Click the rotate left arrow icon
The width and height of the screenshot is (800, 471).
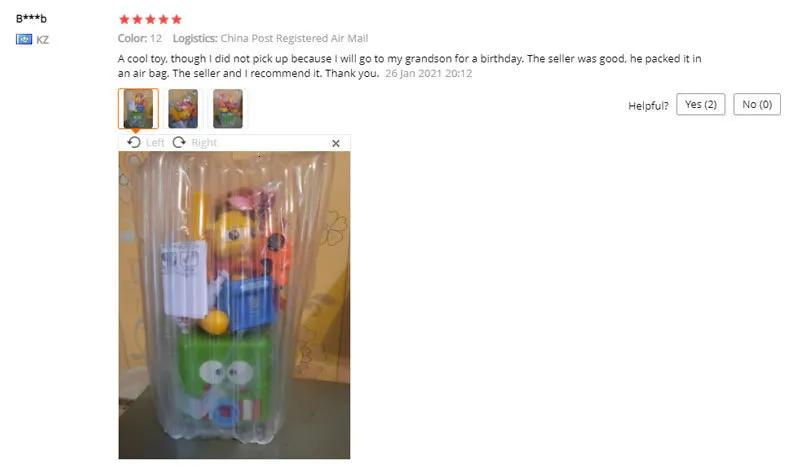(134, 142)
